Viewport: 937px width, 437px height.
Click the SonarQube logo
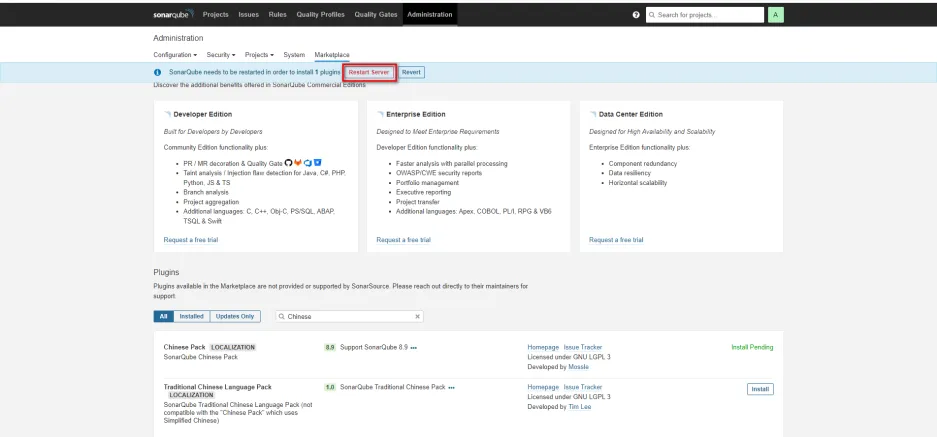[173, 15]
